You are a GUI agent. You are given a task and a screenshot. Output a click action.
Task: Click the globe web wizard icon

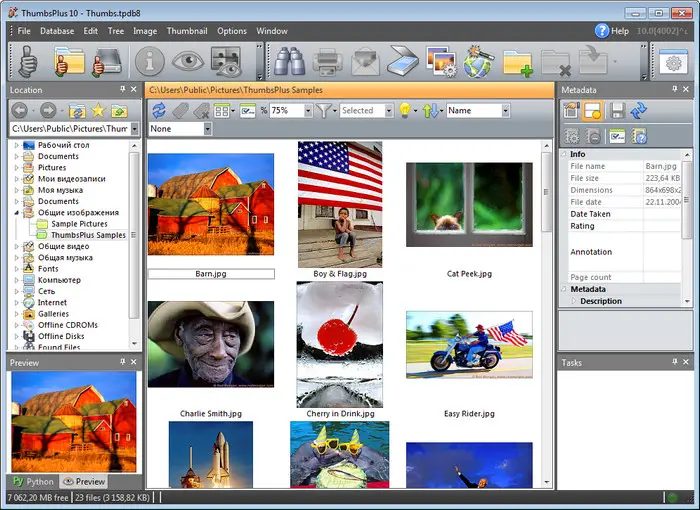coord(479,61)
